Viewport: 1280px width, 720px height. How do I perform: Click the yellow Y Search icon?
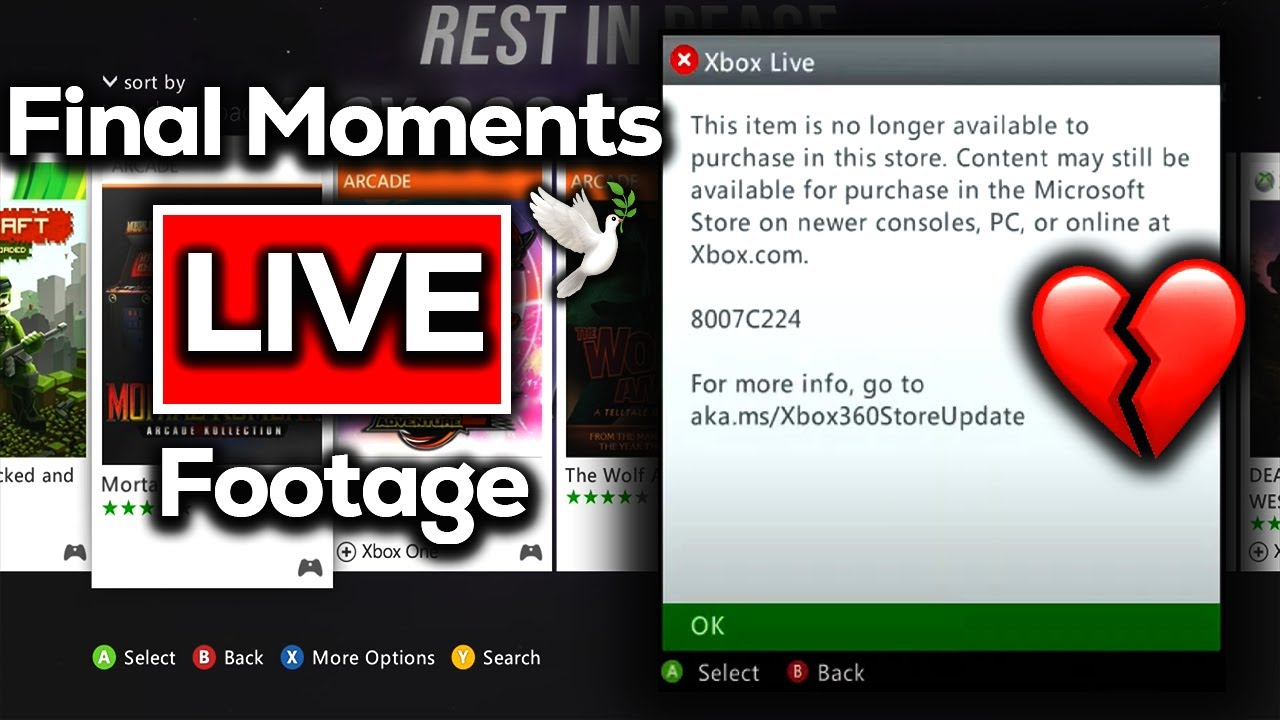pos(462,657)
